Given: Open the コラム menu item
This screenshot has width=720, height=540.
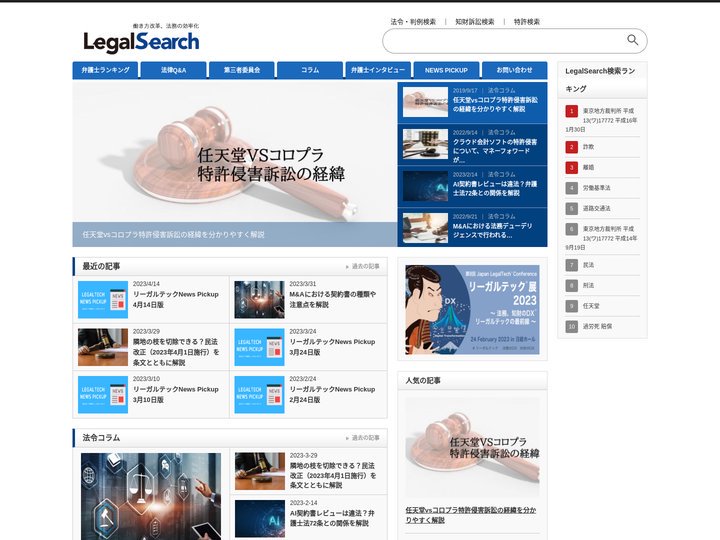Looking at the screenshot, I should (x=310, y=70).
